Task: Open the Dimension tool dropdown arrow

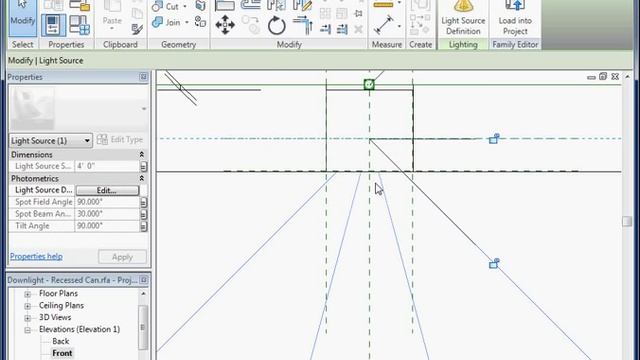Action: click(x=399, y=26)
